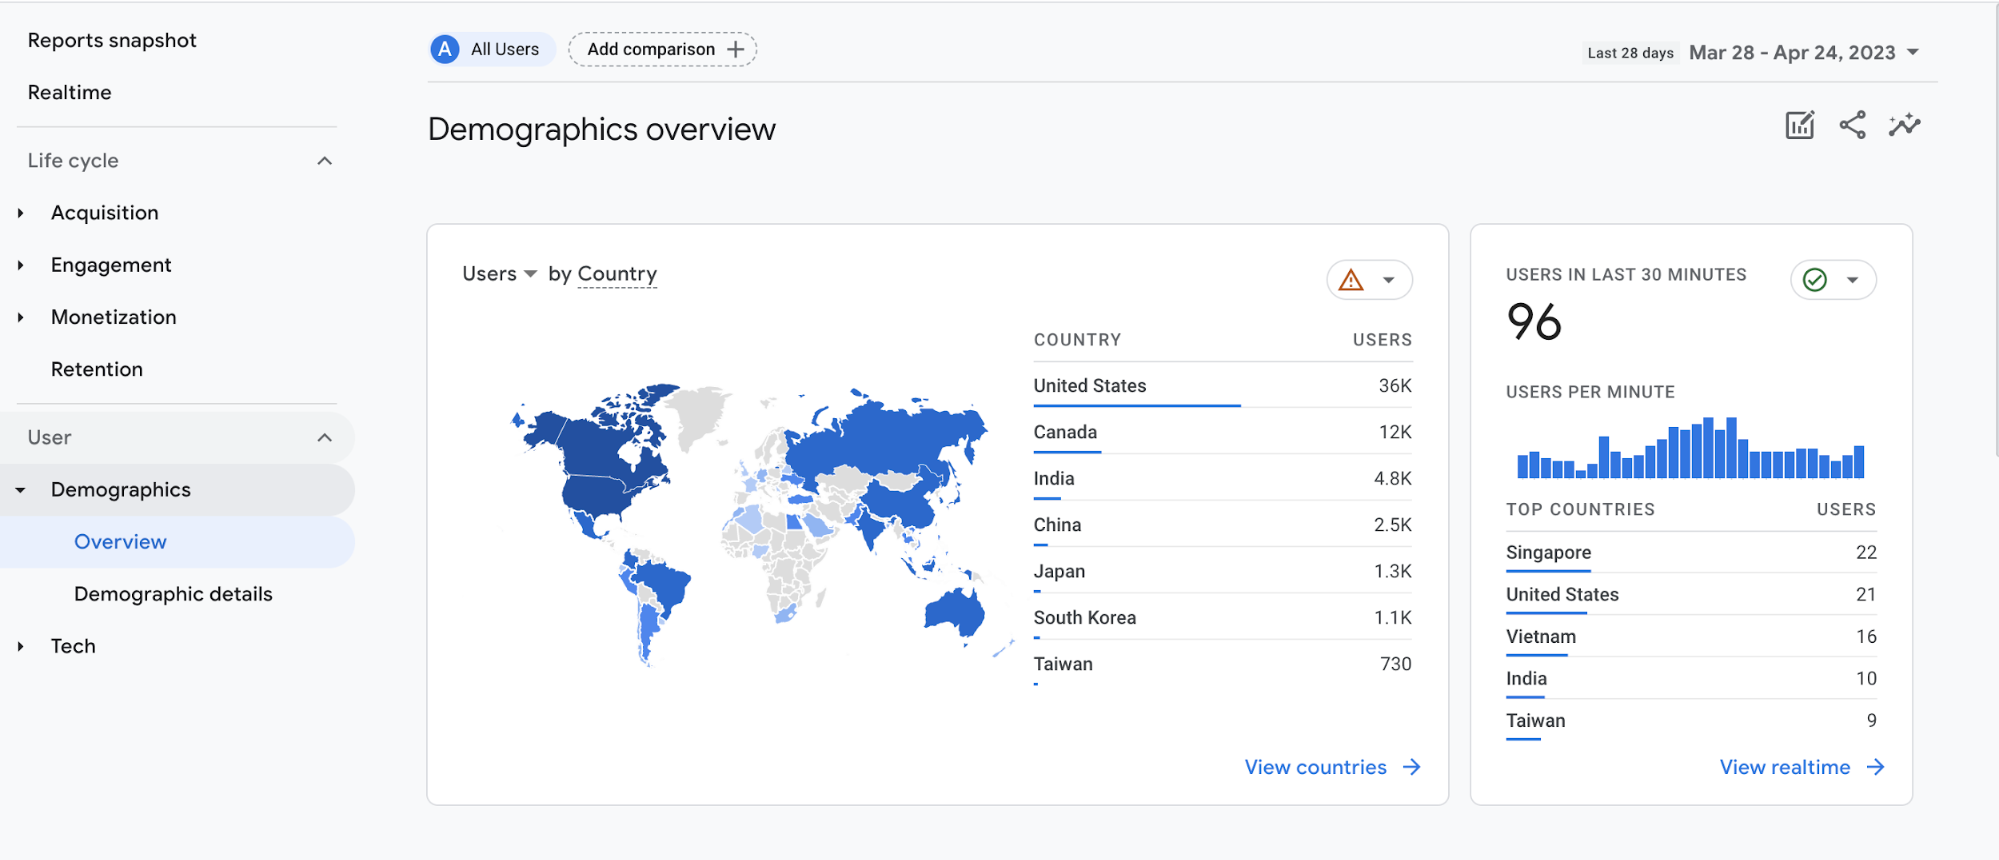Click the share this report icon
Viewport: 1999px width, 860px height.
click(x=1852, y=125)
